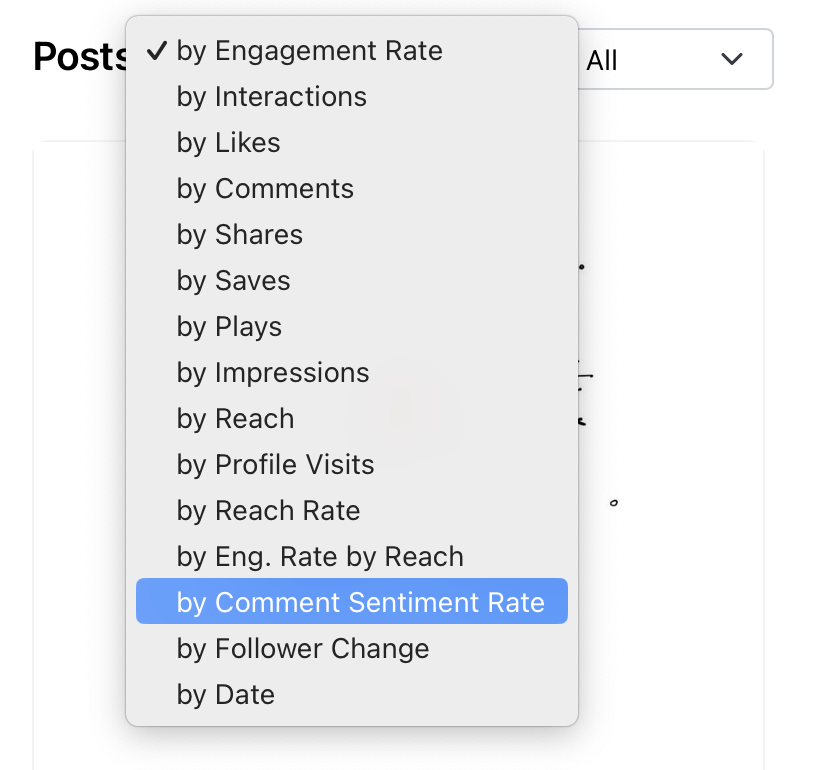836x770 pixels.
Task: Sort posts by Reach Rate
Action: [x=268, y=511]
